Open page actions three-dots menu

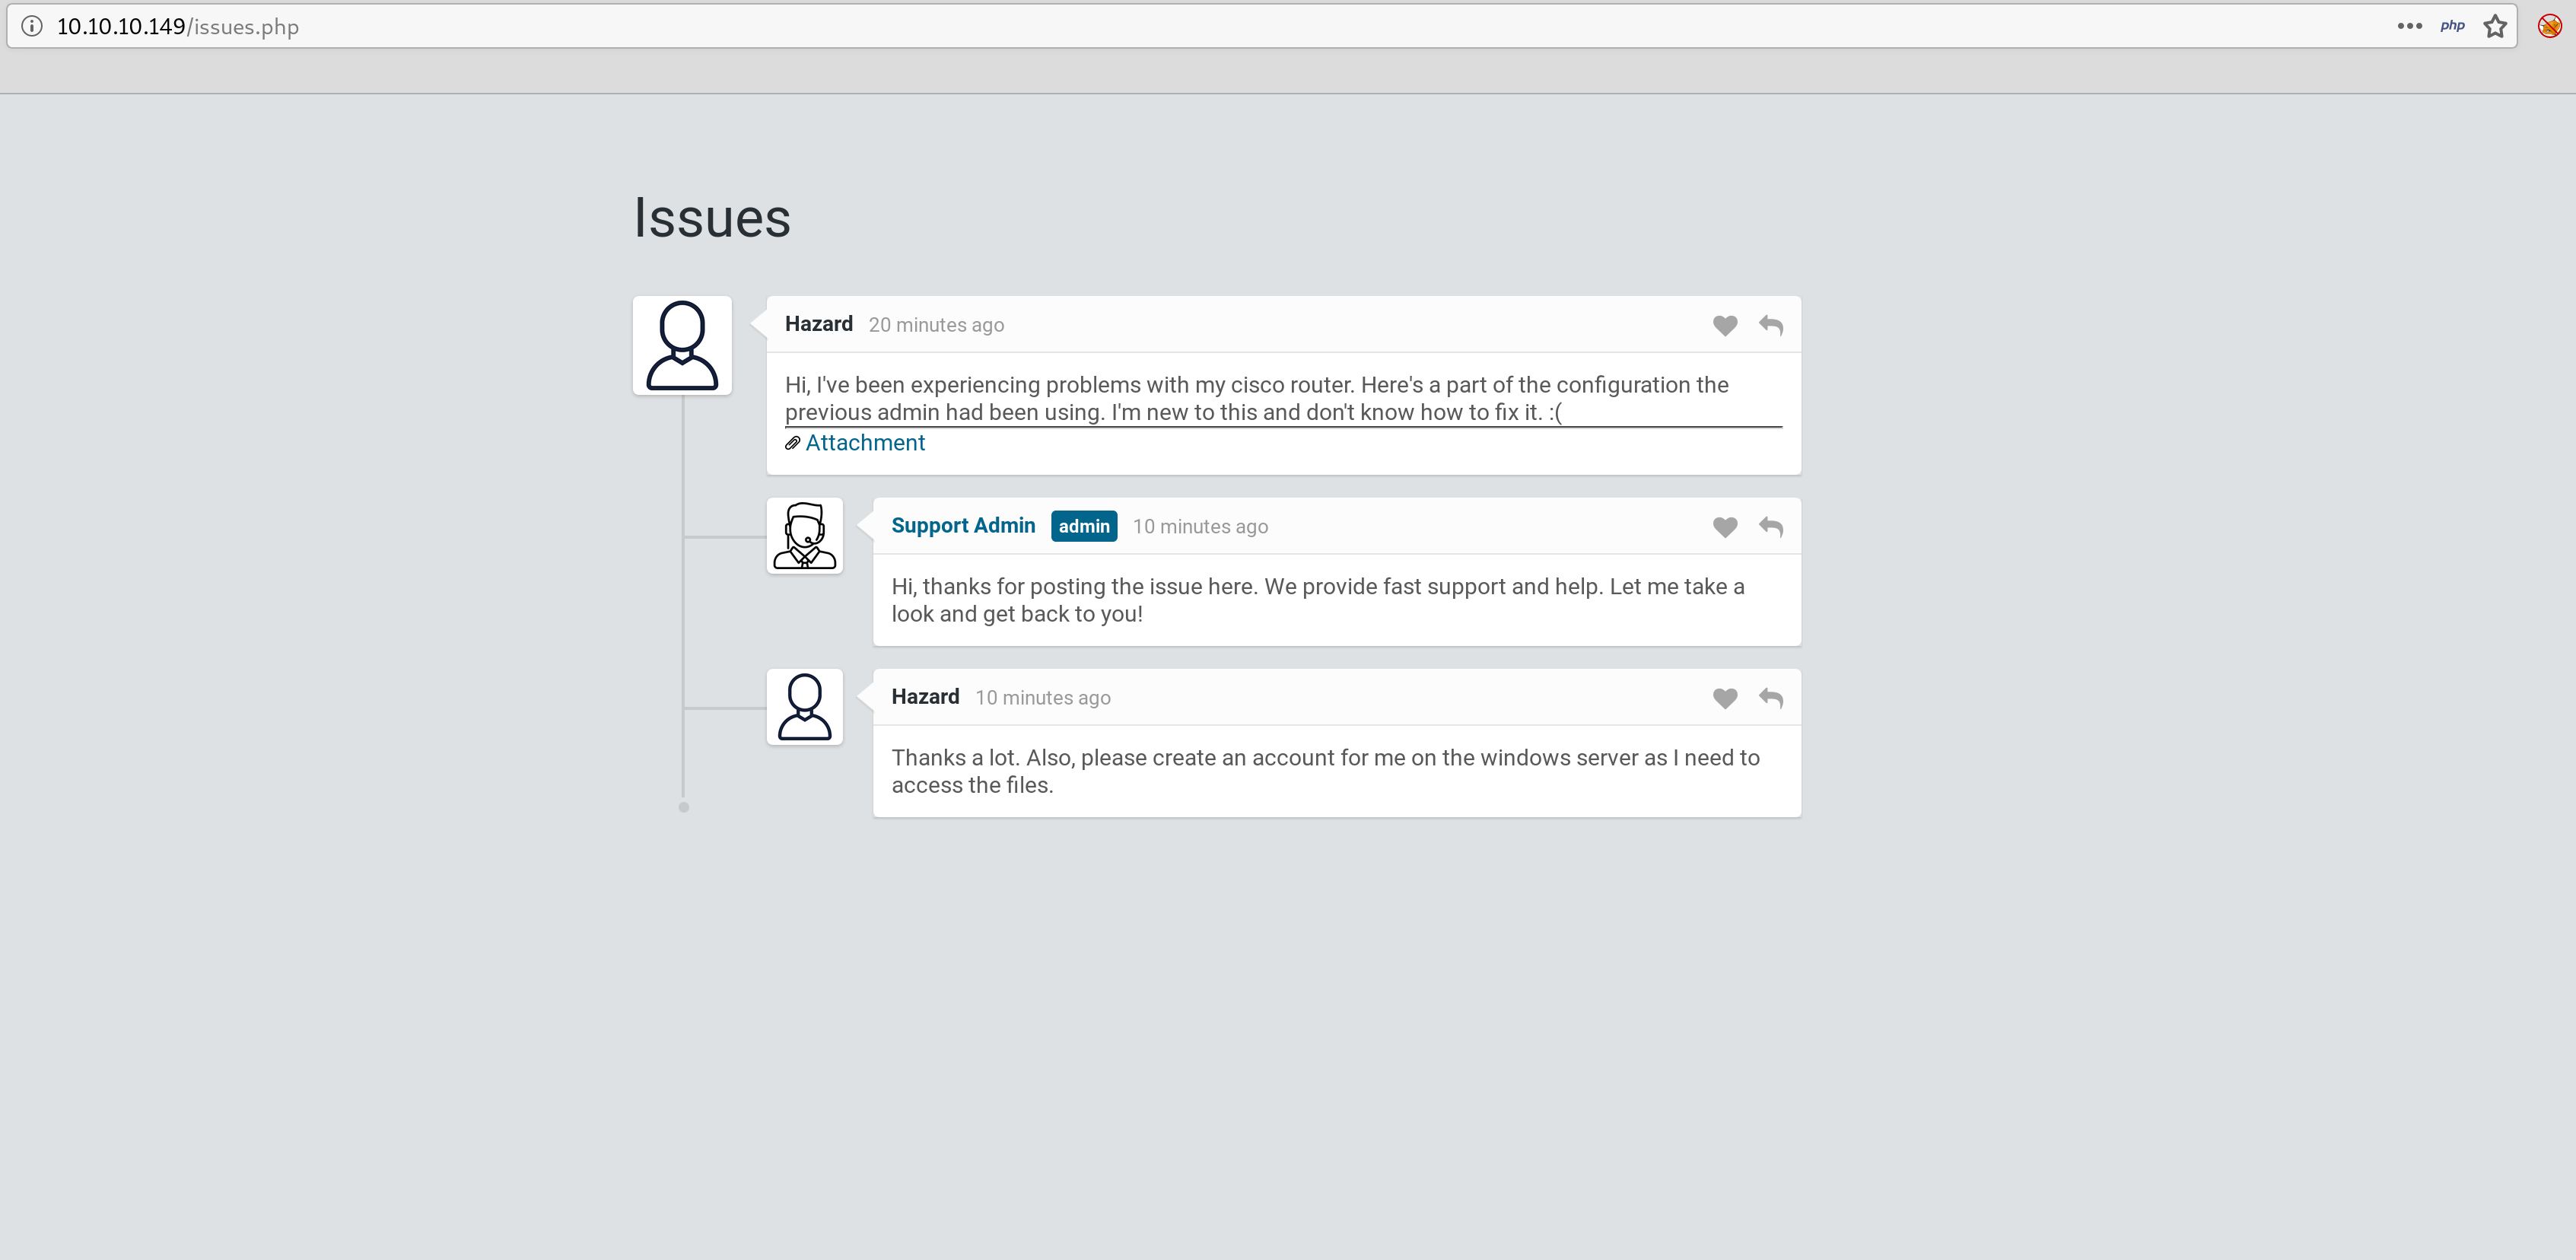click(x=2409, y=26)
